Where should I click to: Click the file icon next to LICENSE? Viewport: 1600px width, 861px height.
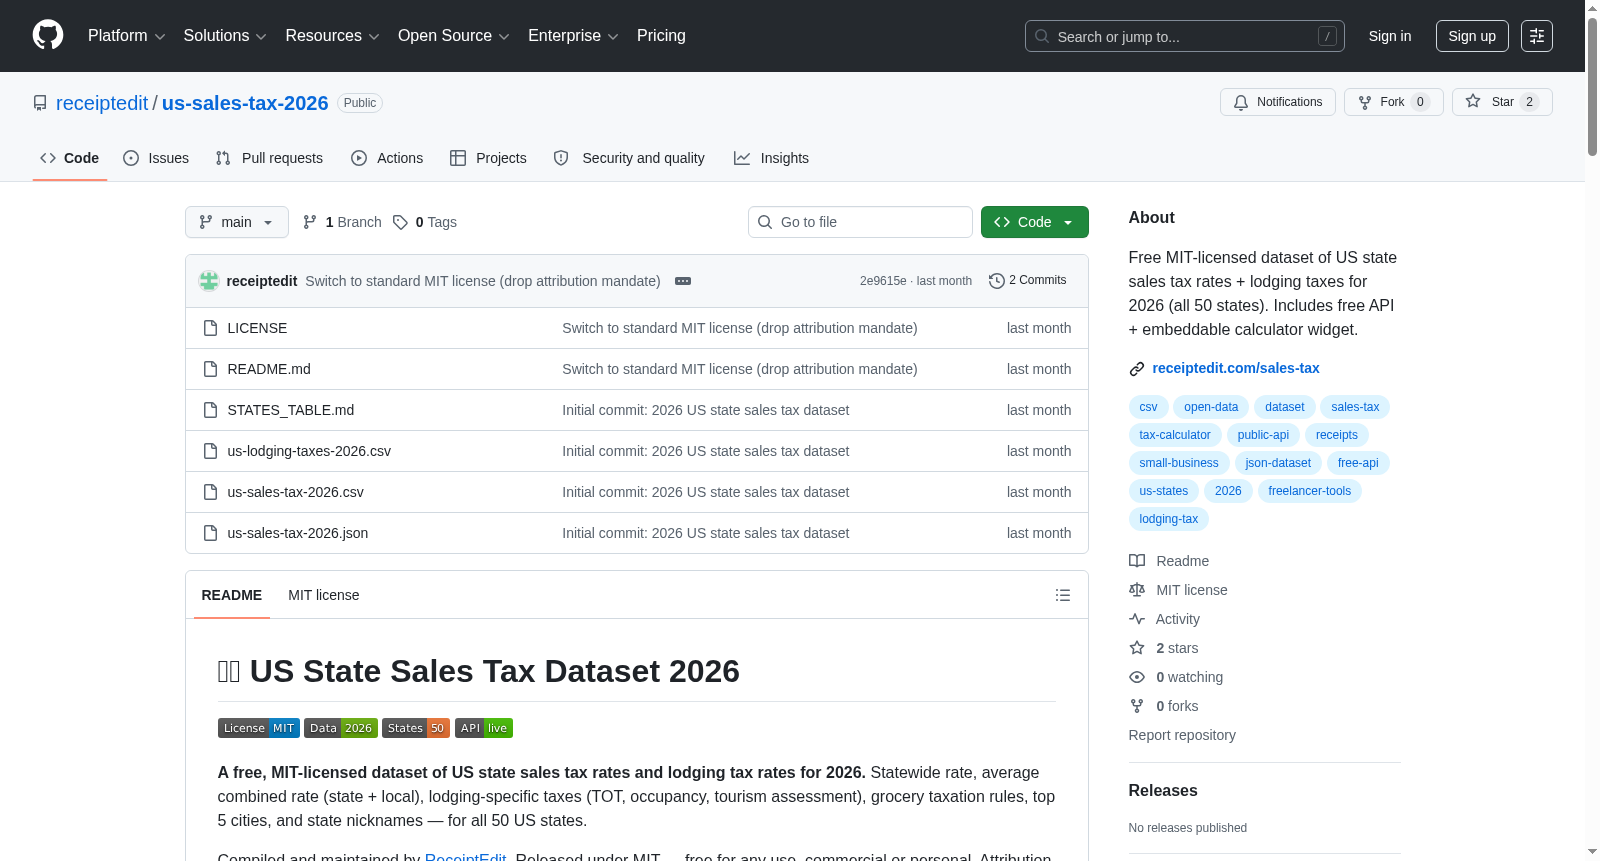click(210, 328)
